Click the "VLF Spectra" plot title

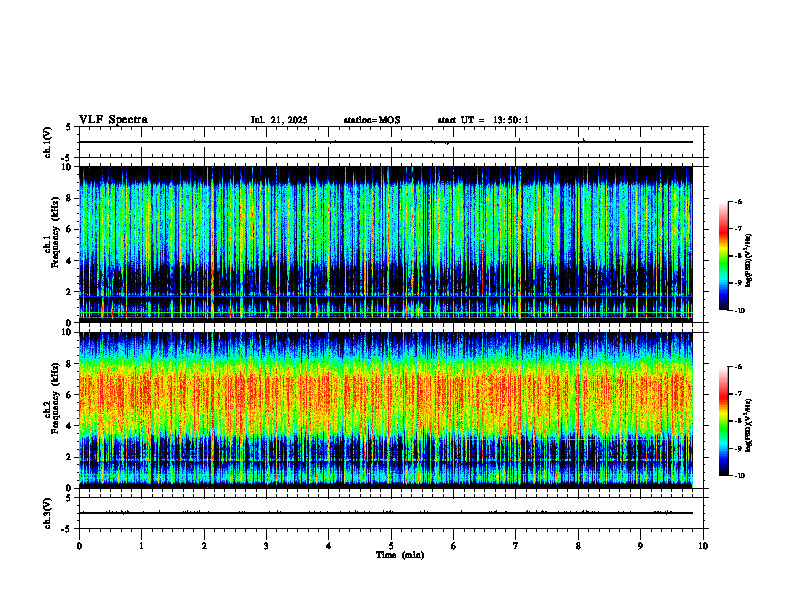pos(113,120)
